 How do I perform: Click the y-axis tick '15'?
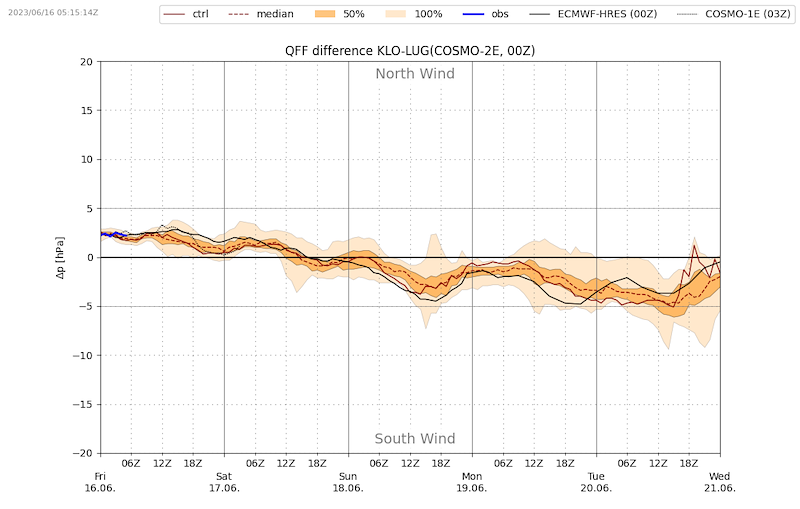click(87, 111)
